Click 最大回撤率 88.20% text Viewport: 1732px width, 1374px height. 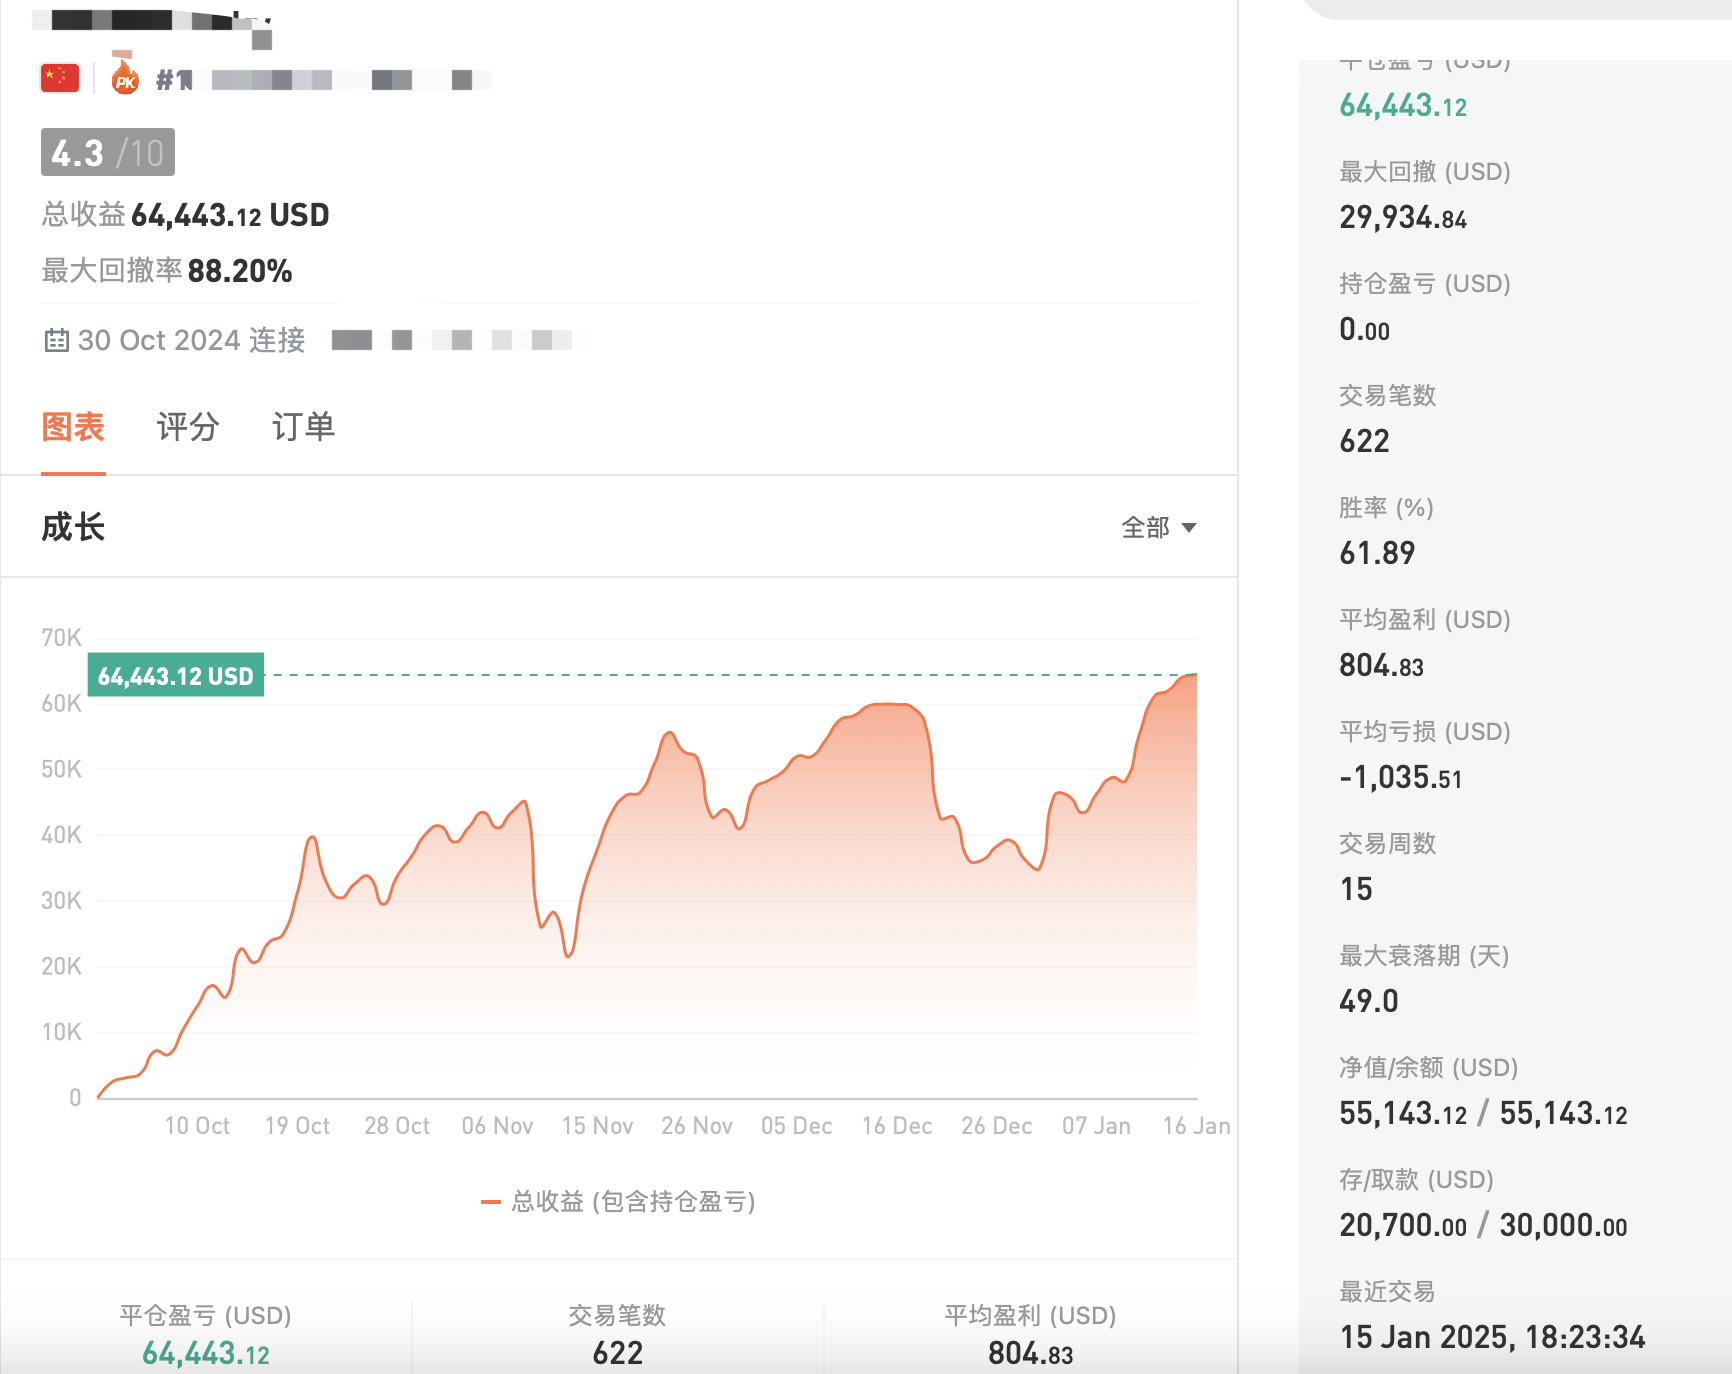pos(167,271)
